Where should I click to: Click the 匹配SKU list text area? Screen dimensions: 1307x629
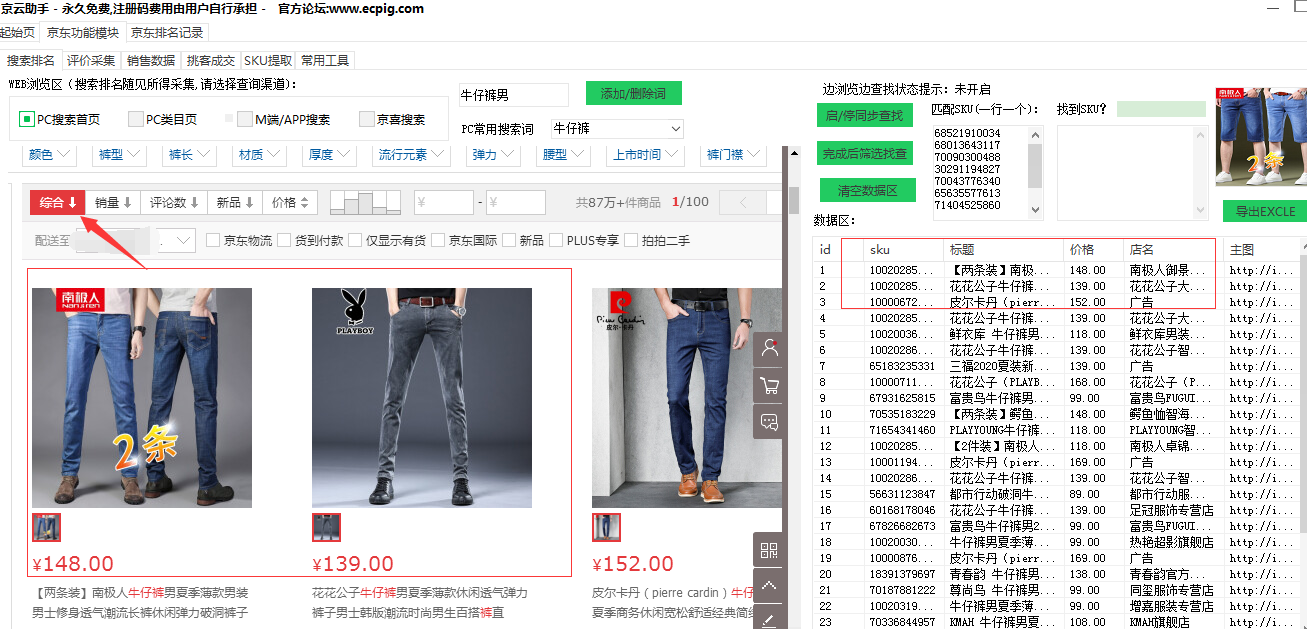(x=979, y=172)
